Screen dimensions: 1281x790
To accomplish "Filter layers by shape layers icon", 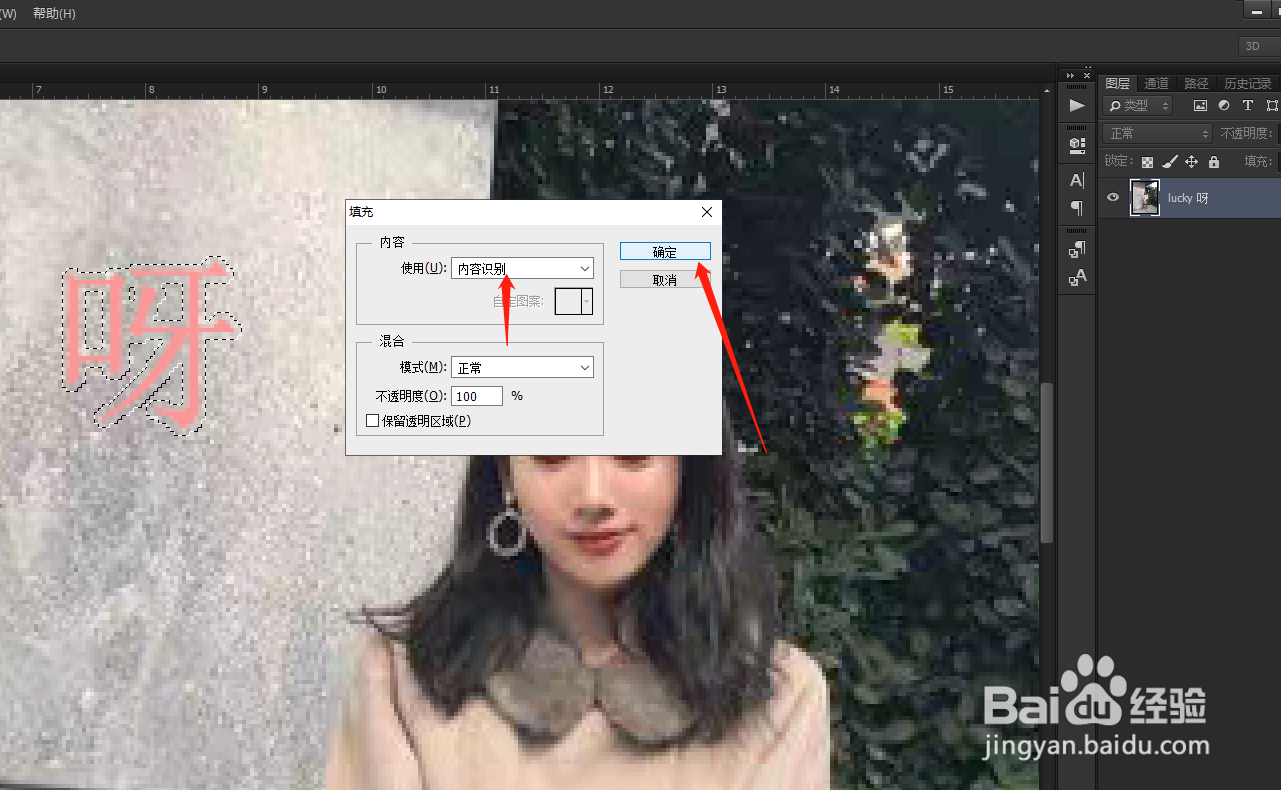I will coord(1272,106).
